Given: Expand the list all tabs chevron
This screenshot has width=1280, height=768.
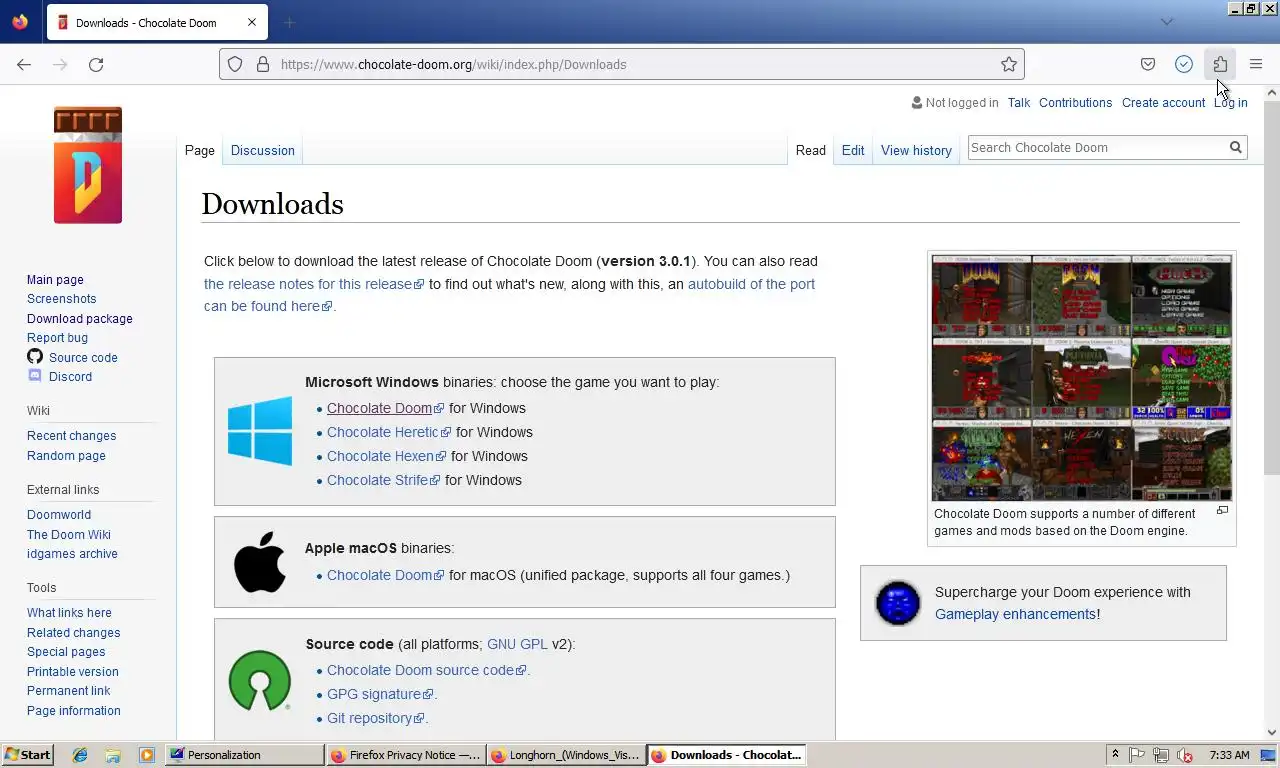Looking at the screenshot, I should [1166, 22].
